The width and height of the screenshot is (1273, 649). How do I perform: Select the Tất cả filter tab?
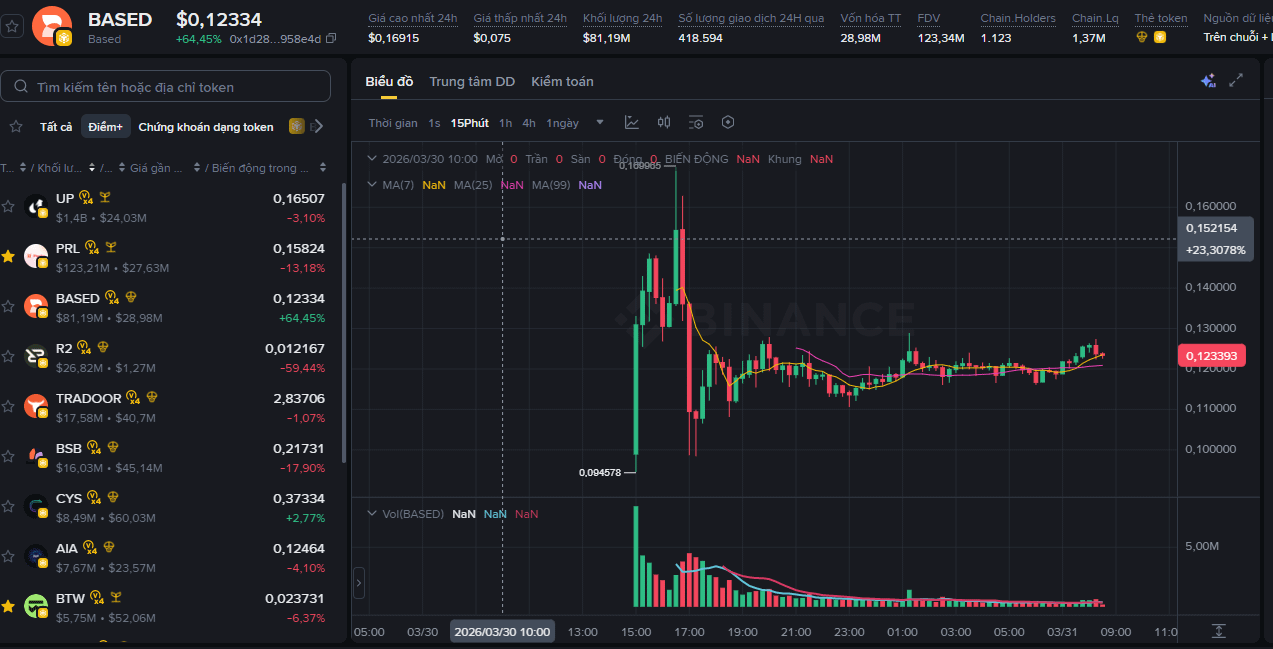click(x=56, y=127)
